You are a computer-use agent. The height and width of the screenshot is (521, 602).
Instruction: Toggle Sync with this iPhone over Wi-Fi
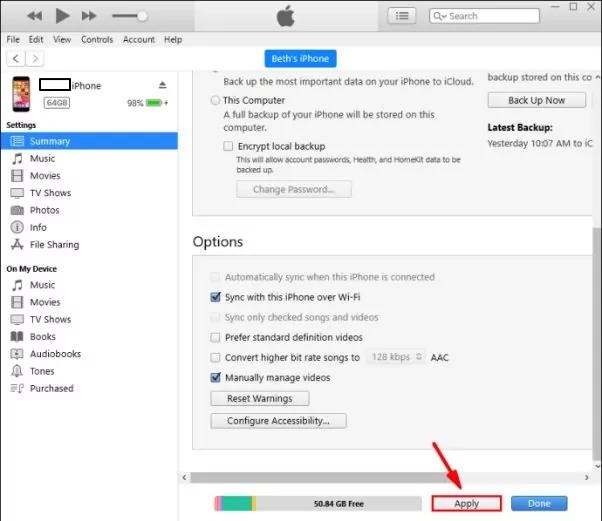(x=216, y=297)
